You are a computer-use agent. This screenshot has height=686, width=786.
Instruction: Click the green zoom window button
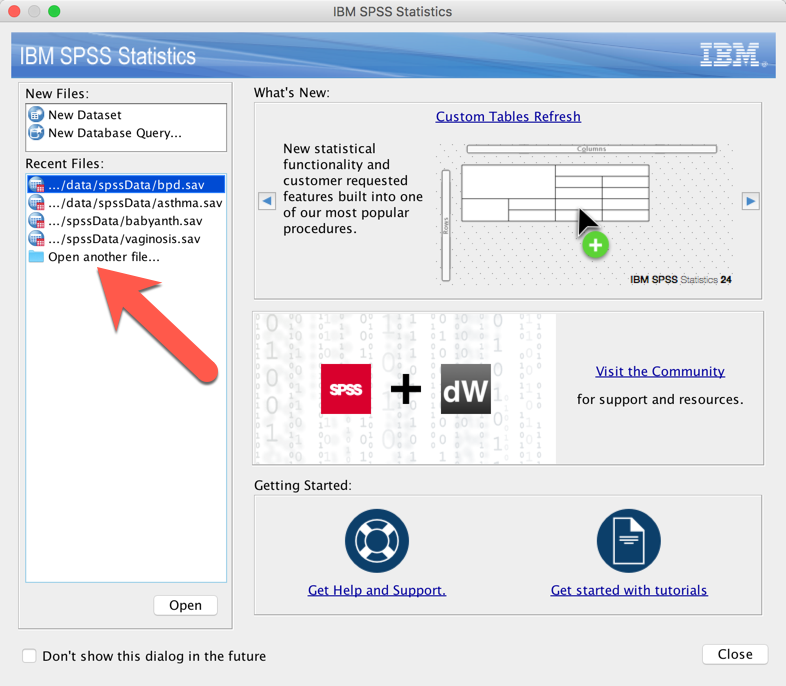click(54, 11)
